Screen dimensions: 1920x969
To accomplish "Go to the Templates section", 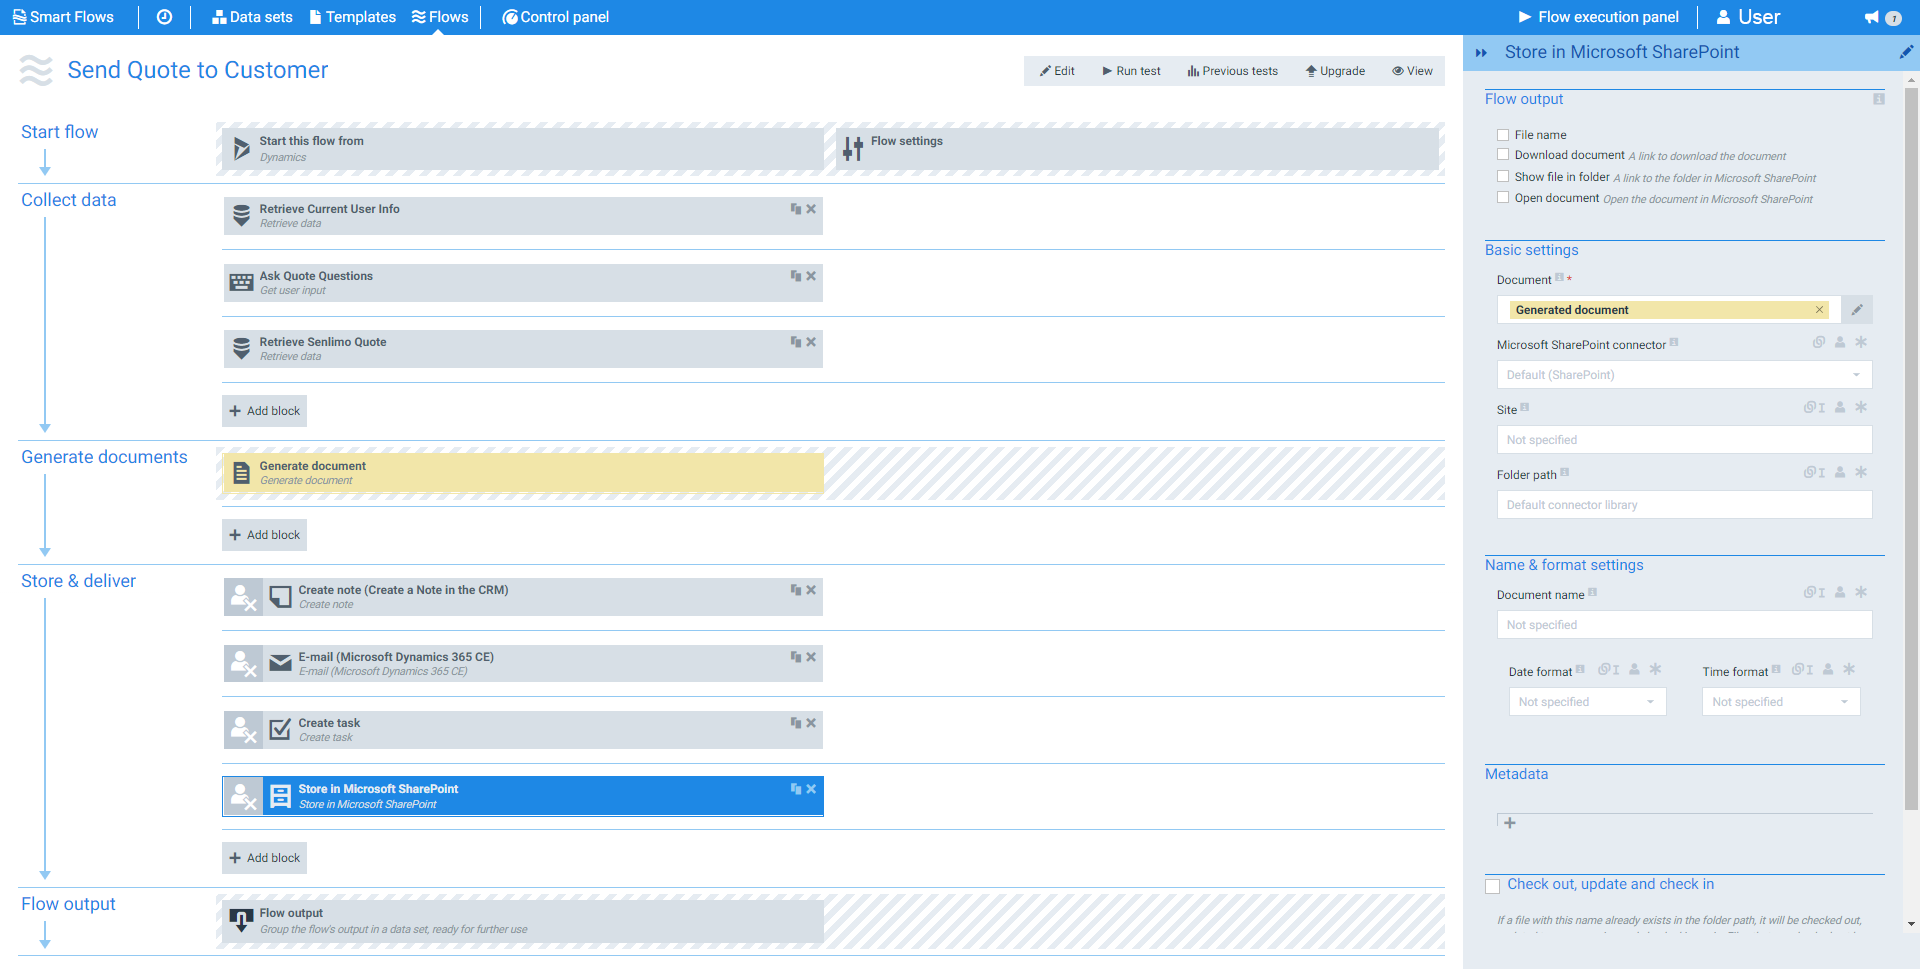I will coord(352,16).
